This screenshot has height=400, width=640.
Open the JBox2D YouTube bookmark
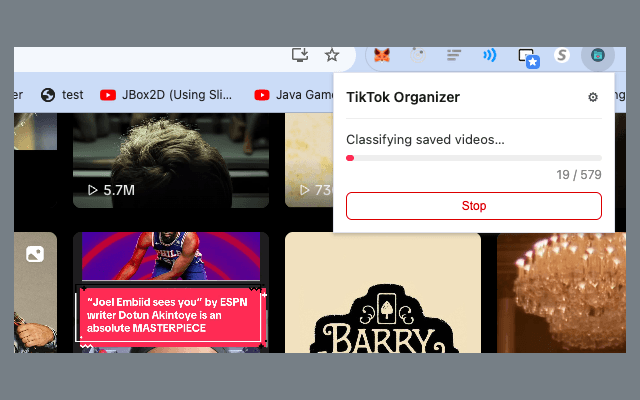click(166, 95)
